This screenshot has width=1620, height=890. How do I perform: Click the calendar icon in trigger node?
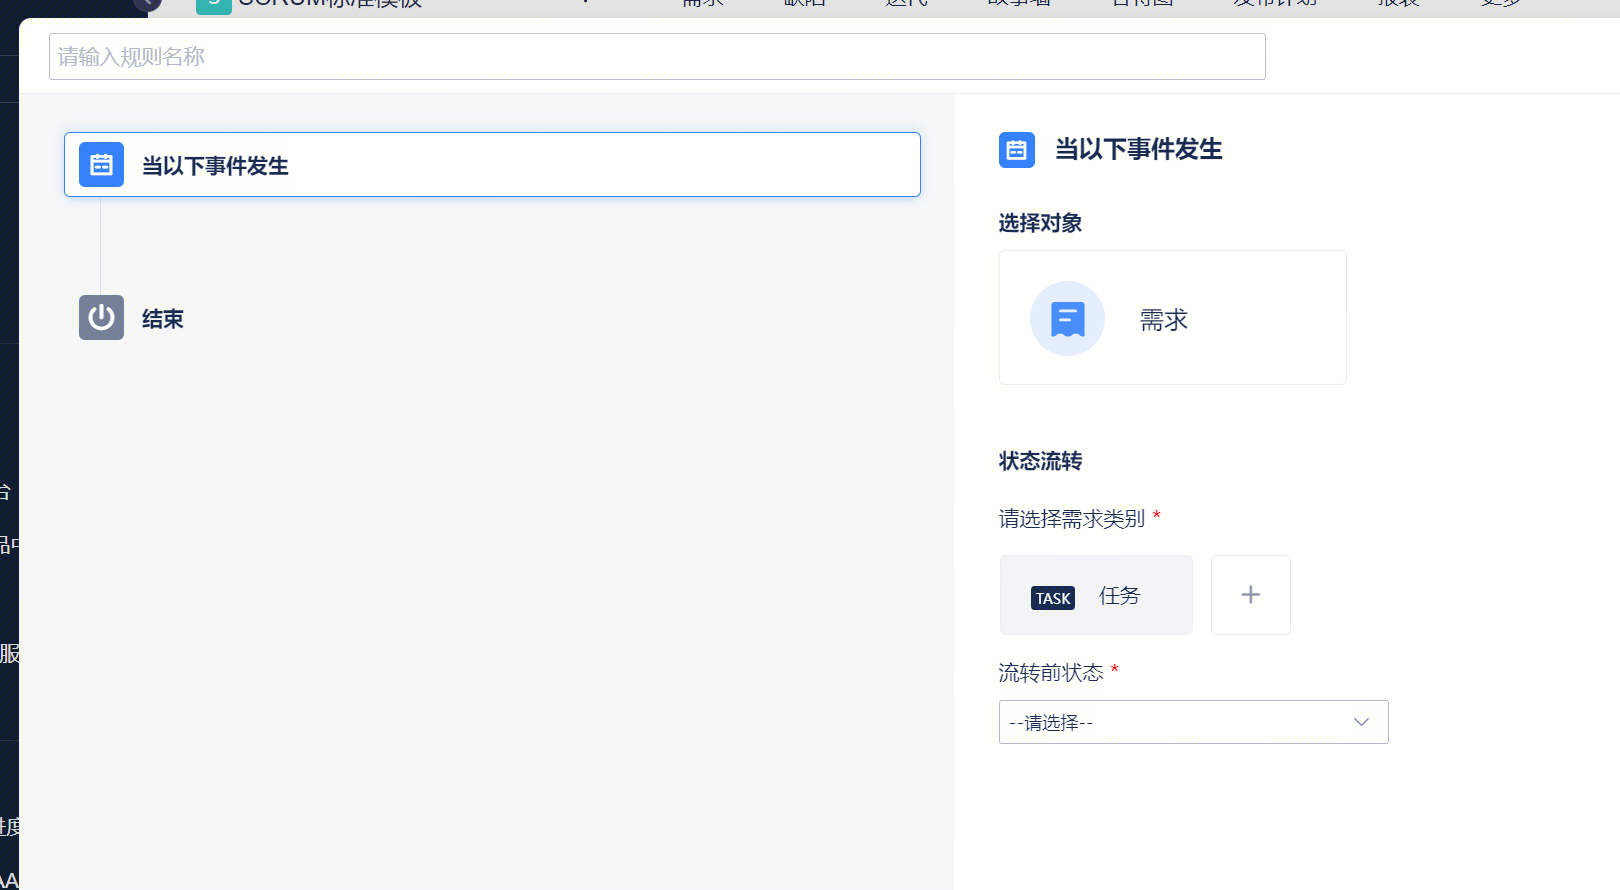pos(101,165)
